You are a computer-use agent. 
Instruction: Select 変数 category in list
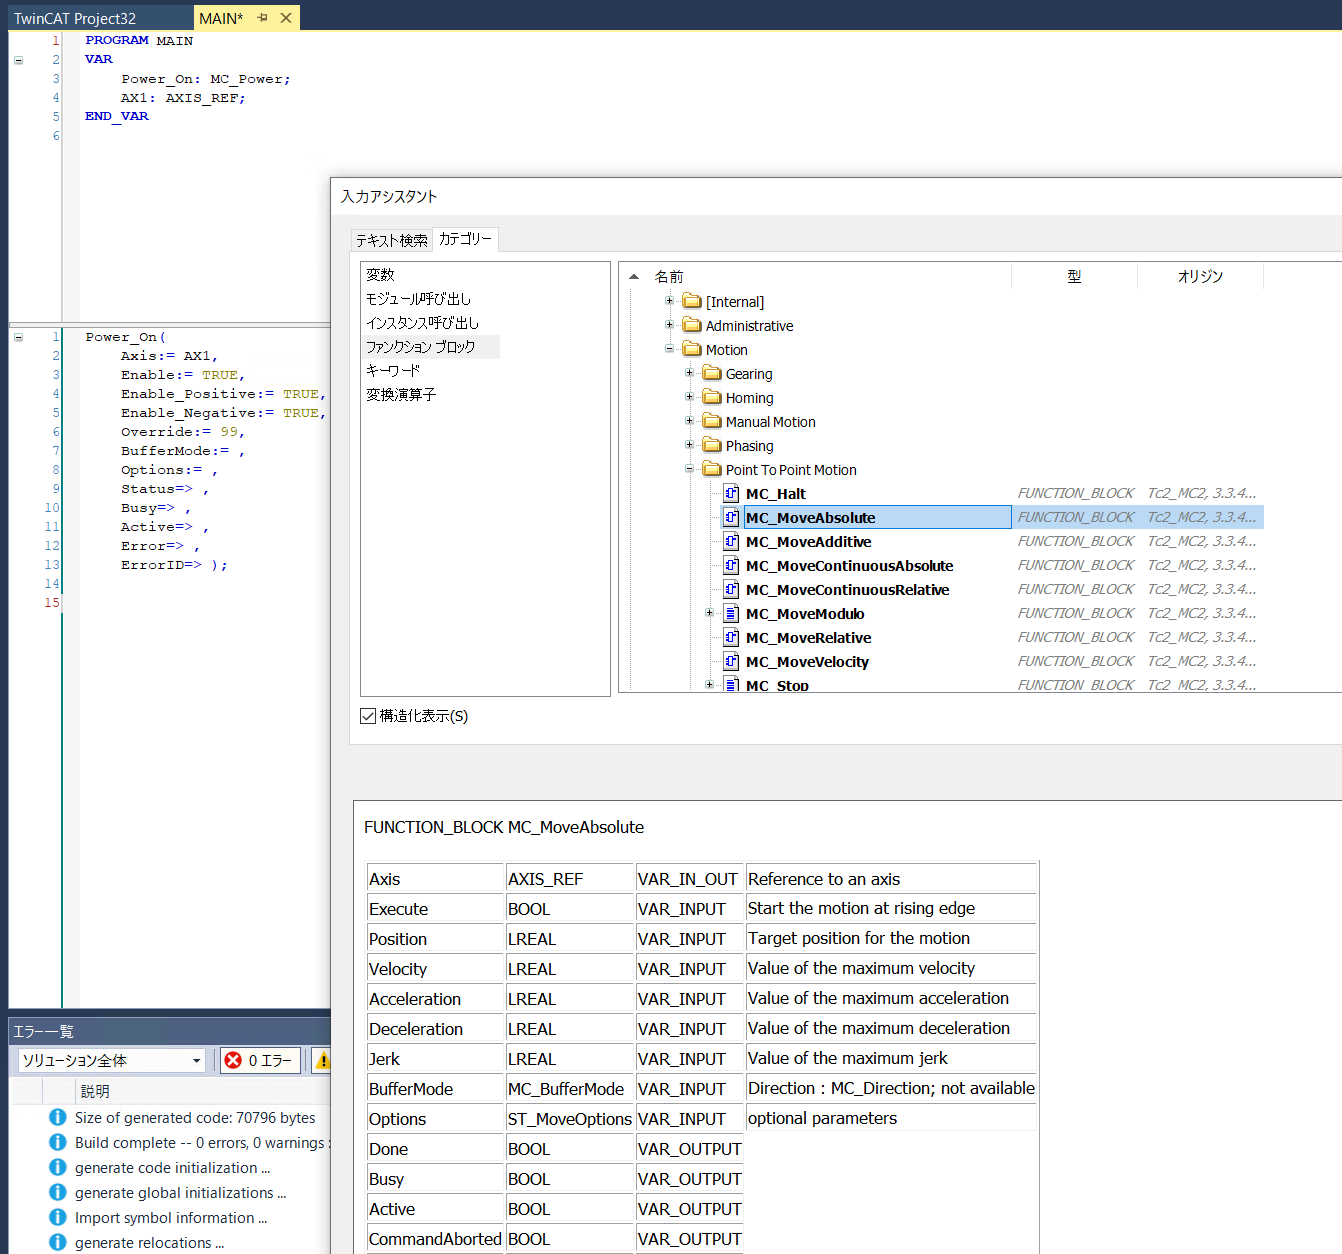coord(381,275)
